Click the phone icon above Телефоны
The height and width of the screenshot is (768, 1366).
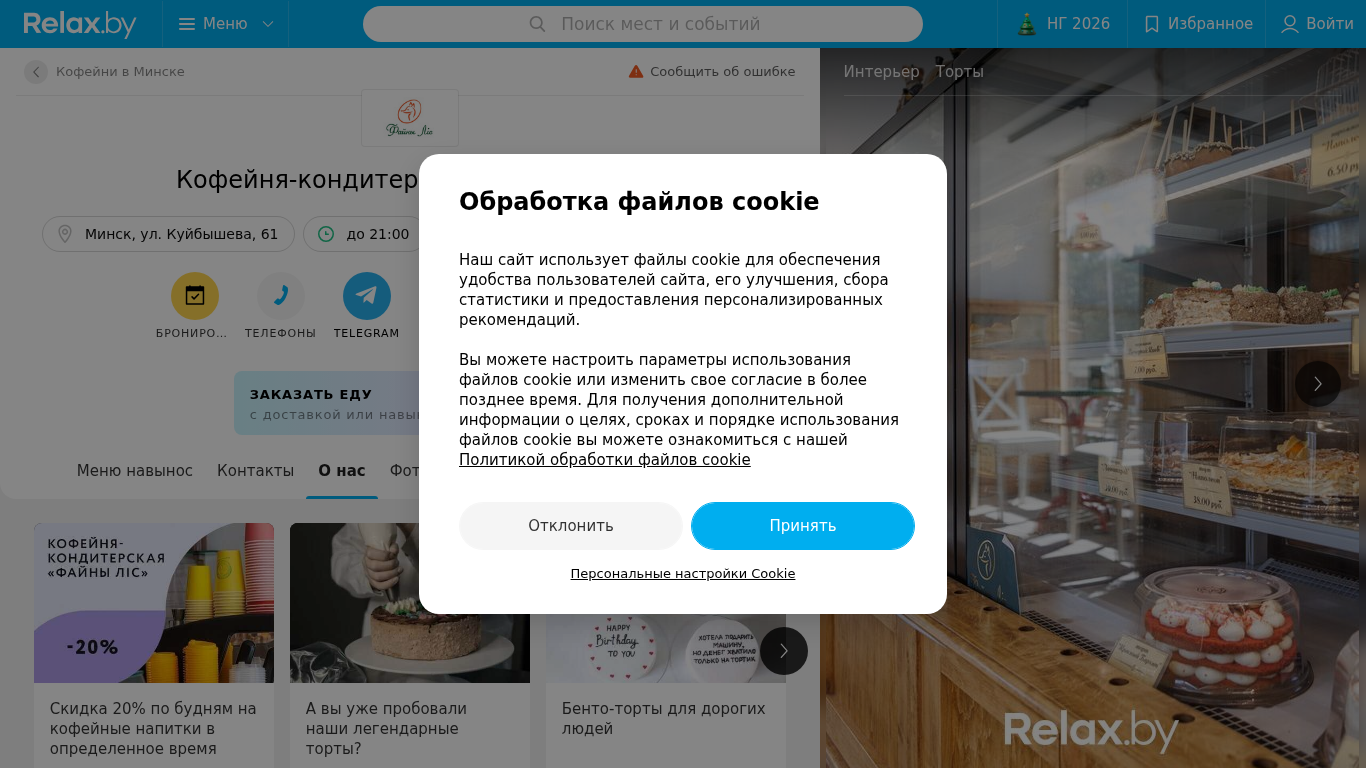[281, 296]
